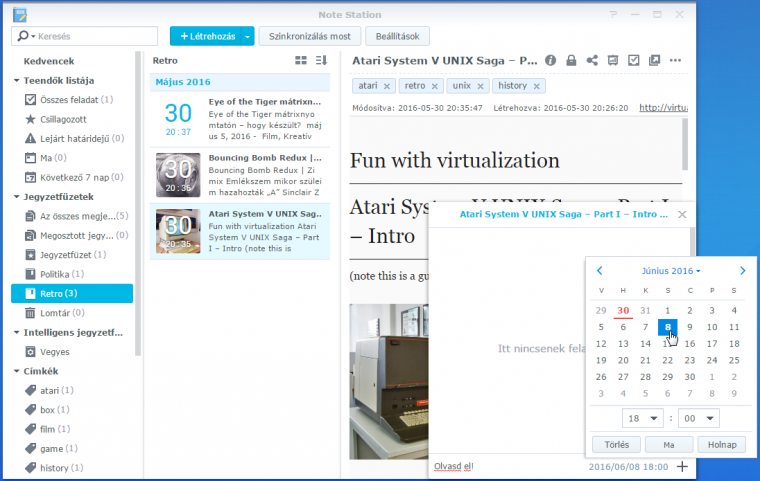Image resolution: width=760 pixels, height=481 pixels.
Task: Click Szinkronizálás most button
Action: pyautogui.click(x=310, y=36)
